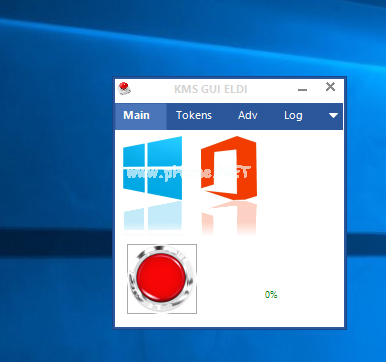Screen dimensions: 386x362
Task: Select the orange Office logo icon
Action: click(229, 168)
